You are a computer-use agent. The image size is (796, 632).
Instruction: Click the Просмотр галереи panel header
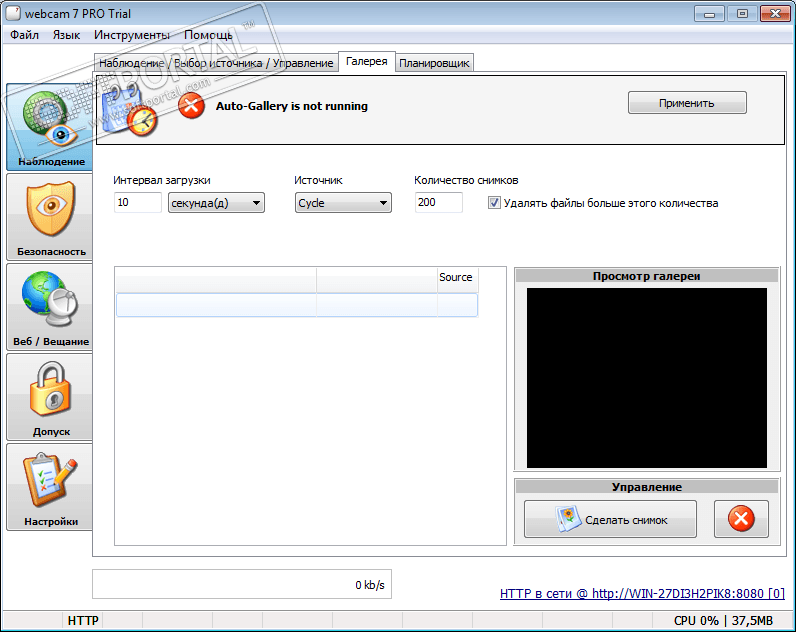(x=647, y=276)
